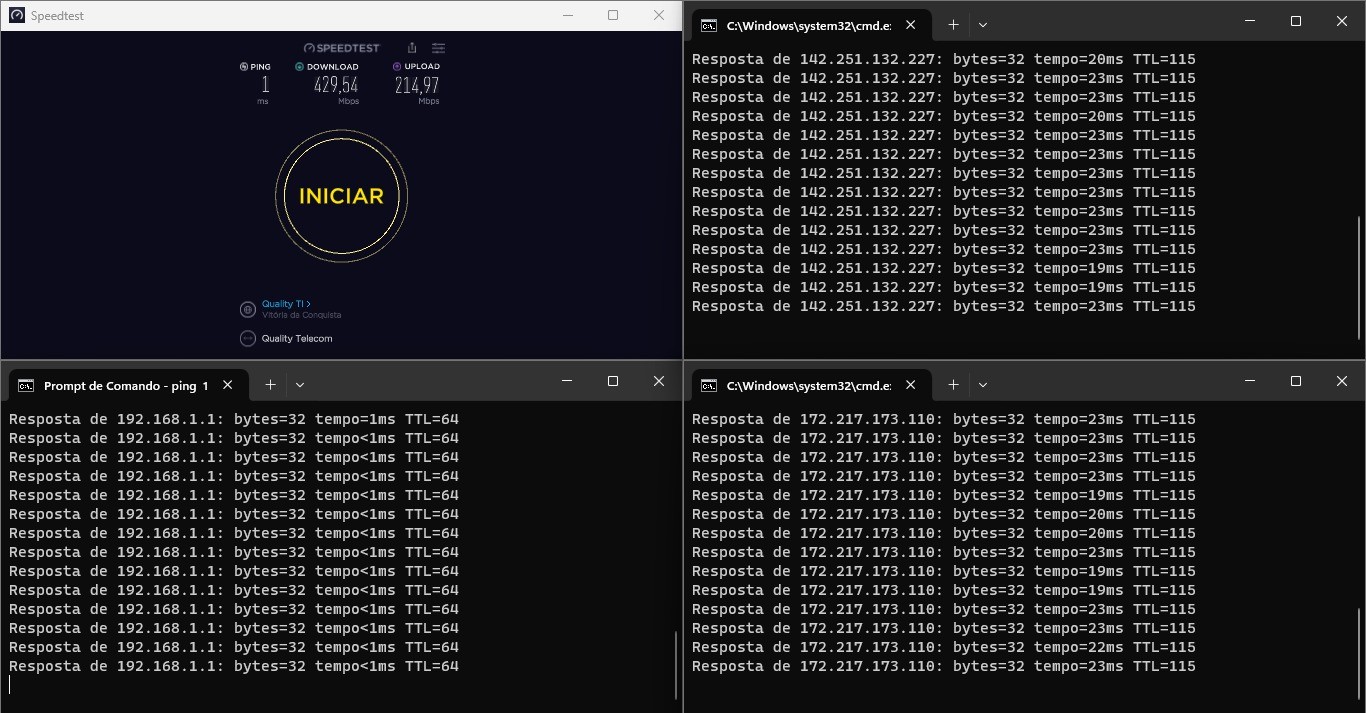Open new tab in bottom-right terminal
The image size is (1366, 713).
point(953,385)
